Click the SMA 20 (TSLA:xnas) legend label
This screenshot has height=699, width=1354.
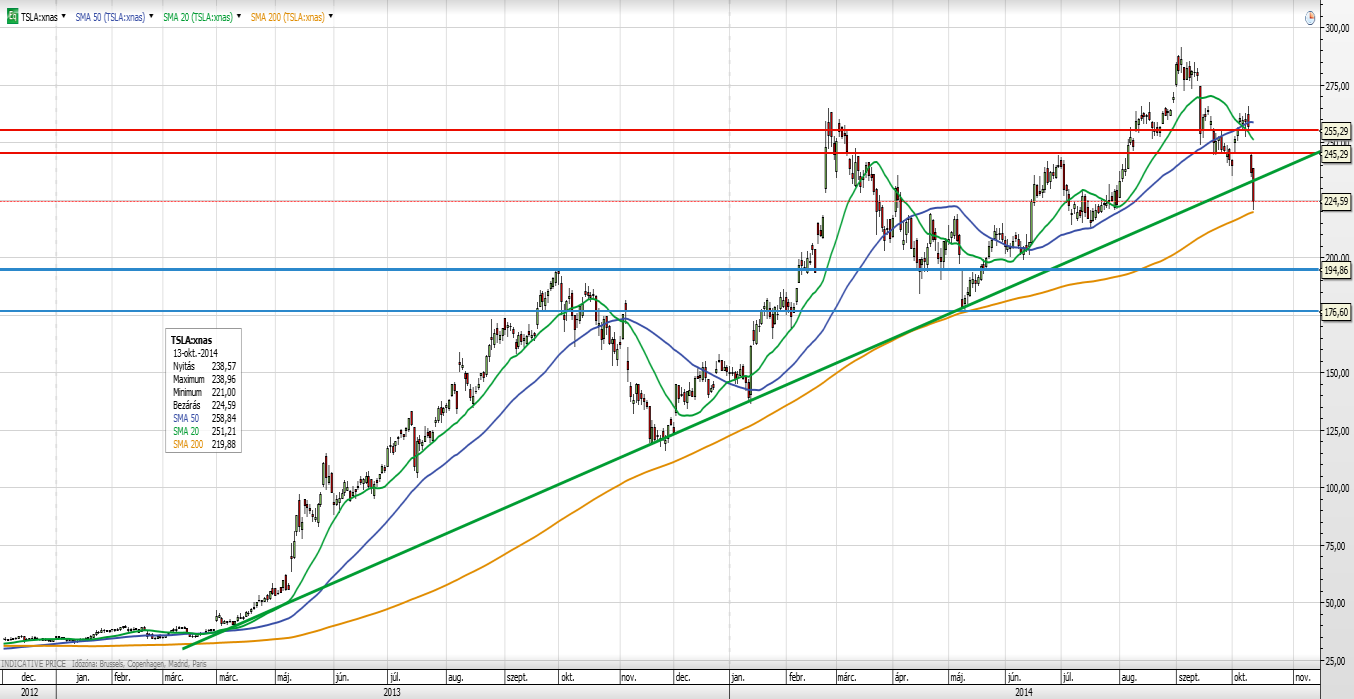coord(198,17)
